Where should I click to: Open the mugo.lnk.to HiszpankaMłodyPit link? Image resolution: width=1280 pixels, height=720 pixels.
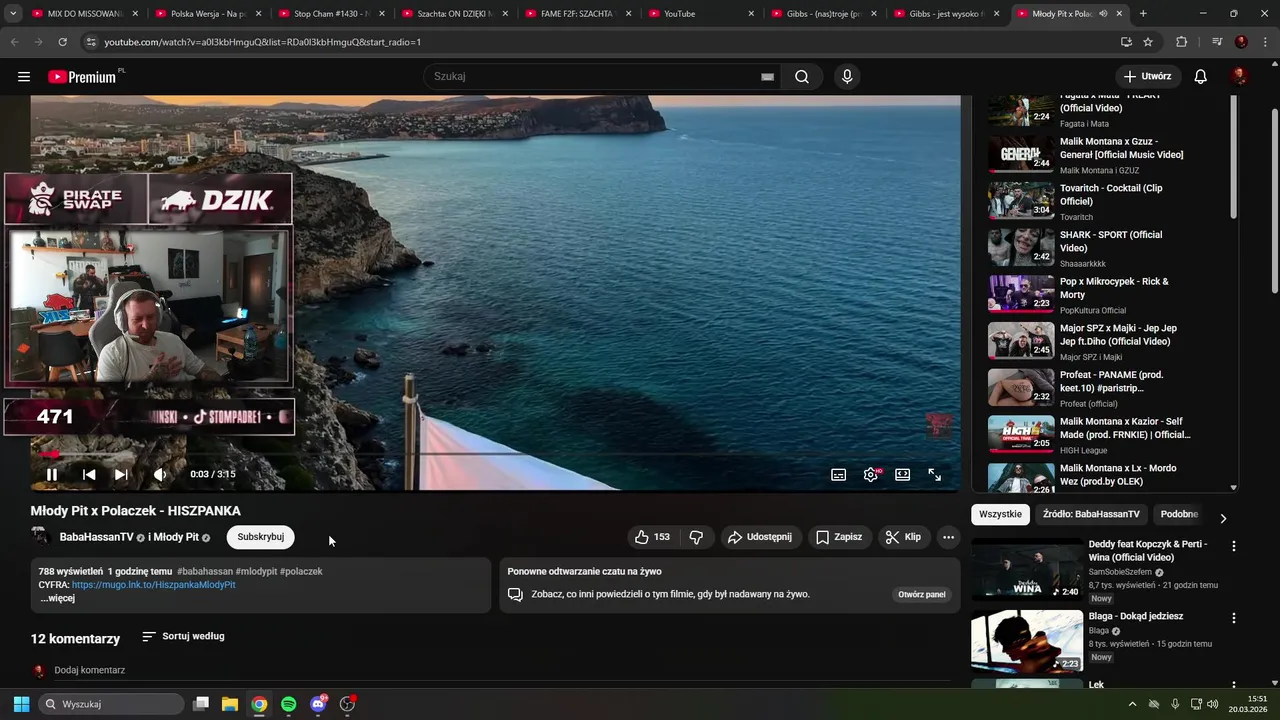click(153, 585)
